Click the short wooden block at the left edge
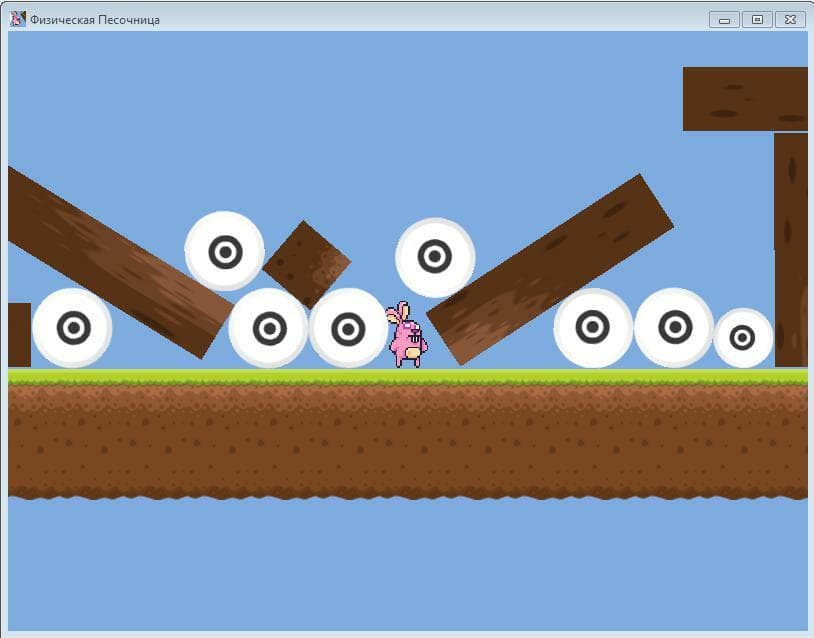The image size is (814, 638). [20, 335]
